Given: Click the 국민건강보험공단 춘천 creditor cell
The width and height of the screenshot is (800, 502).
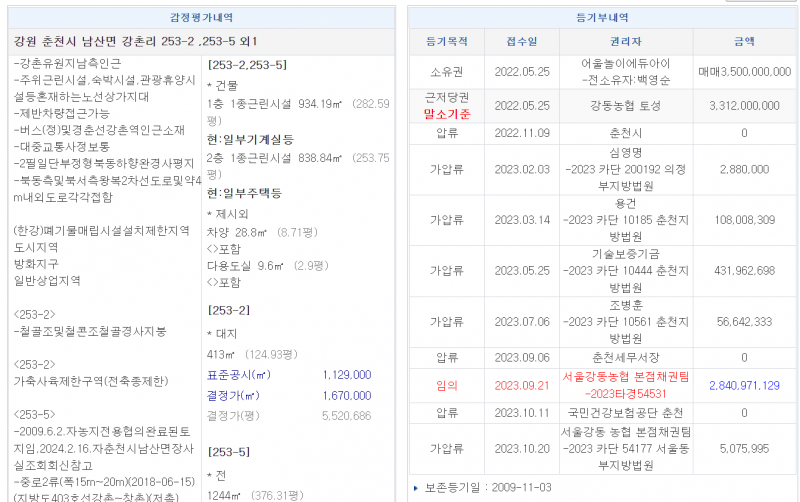Looking at the screenshot, I should [x=626, y=412].
